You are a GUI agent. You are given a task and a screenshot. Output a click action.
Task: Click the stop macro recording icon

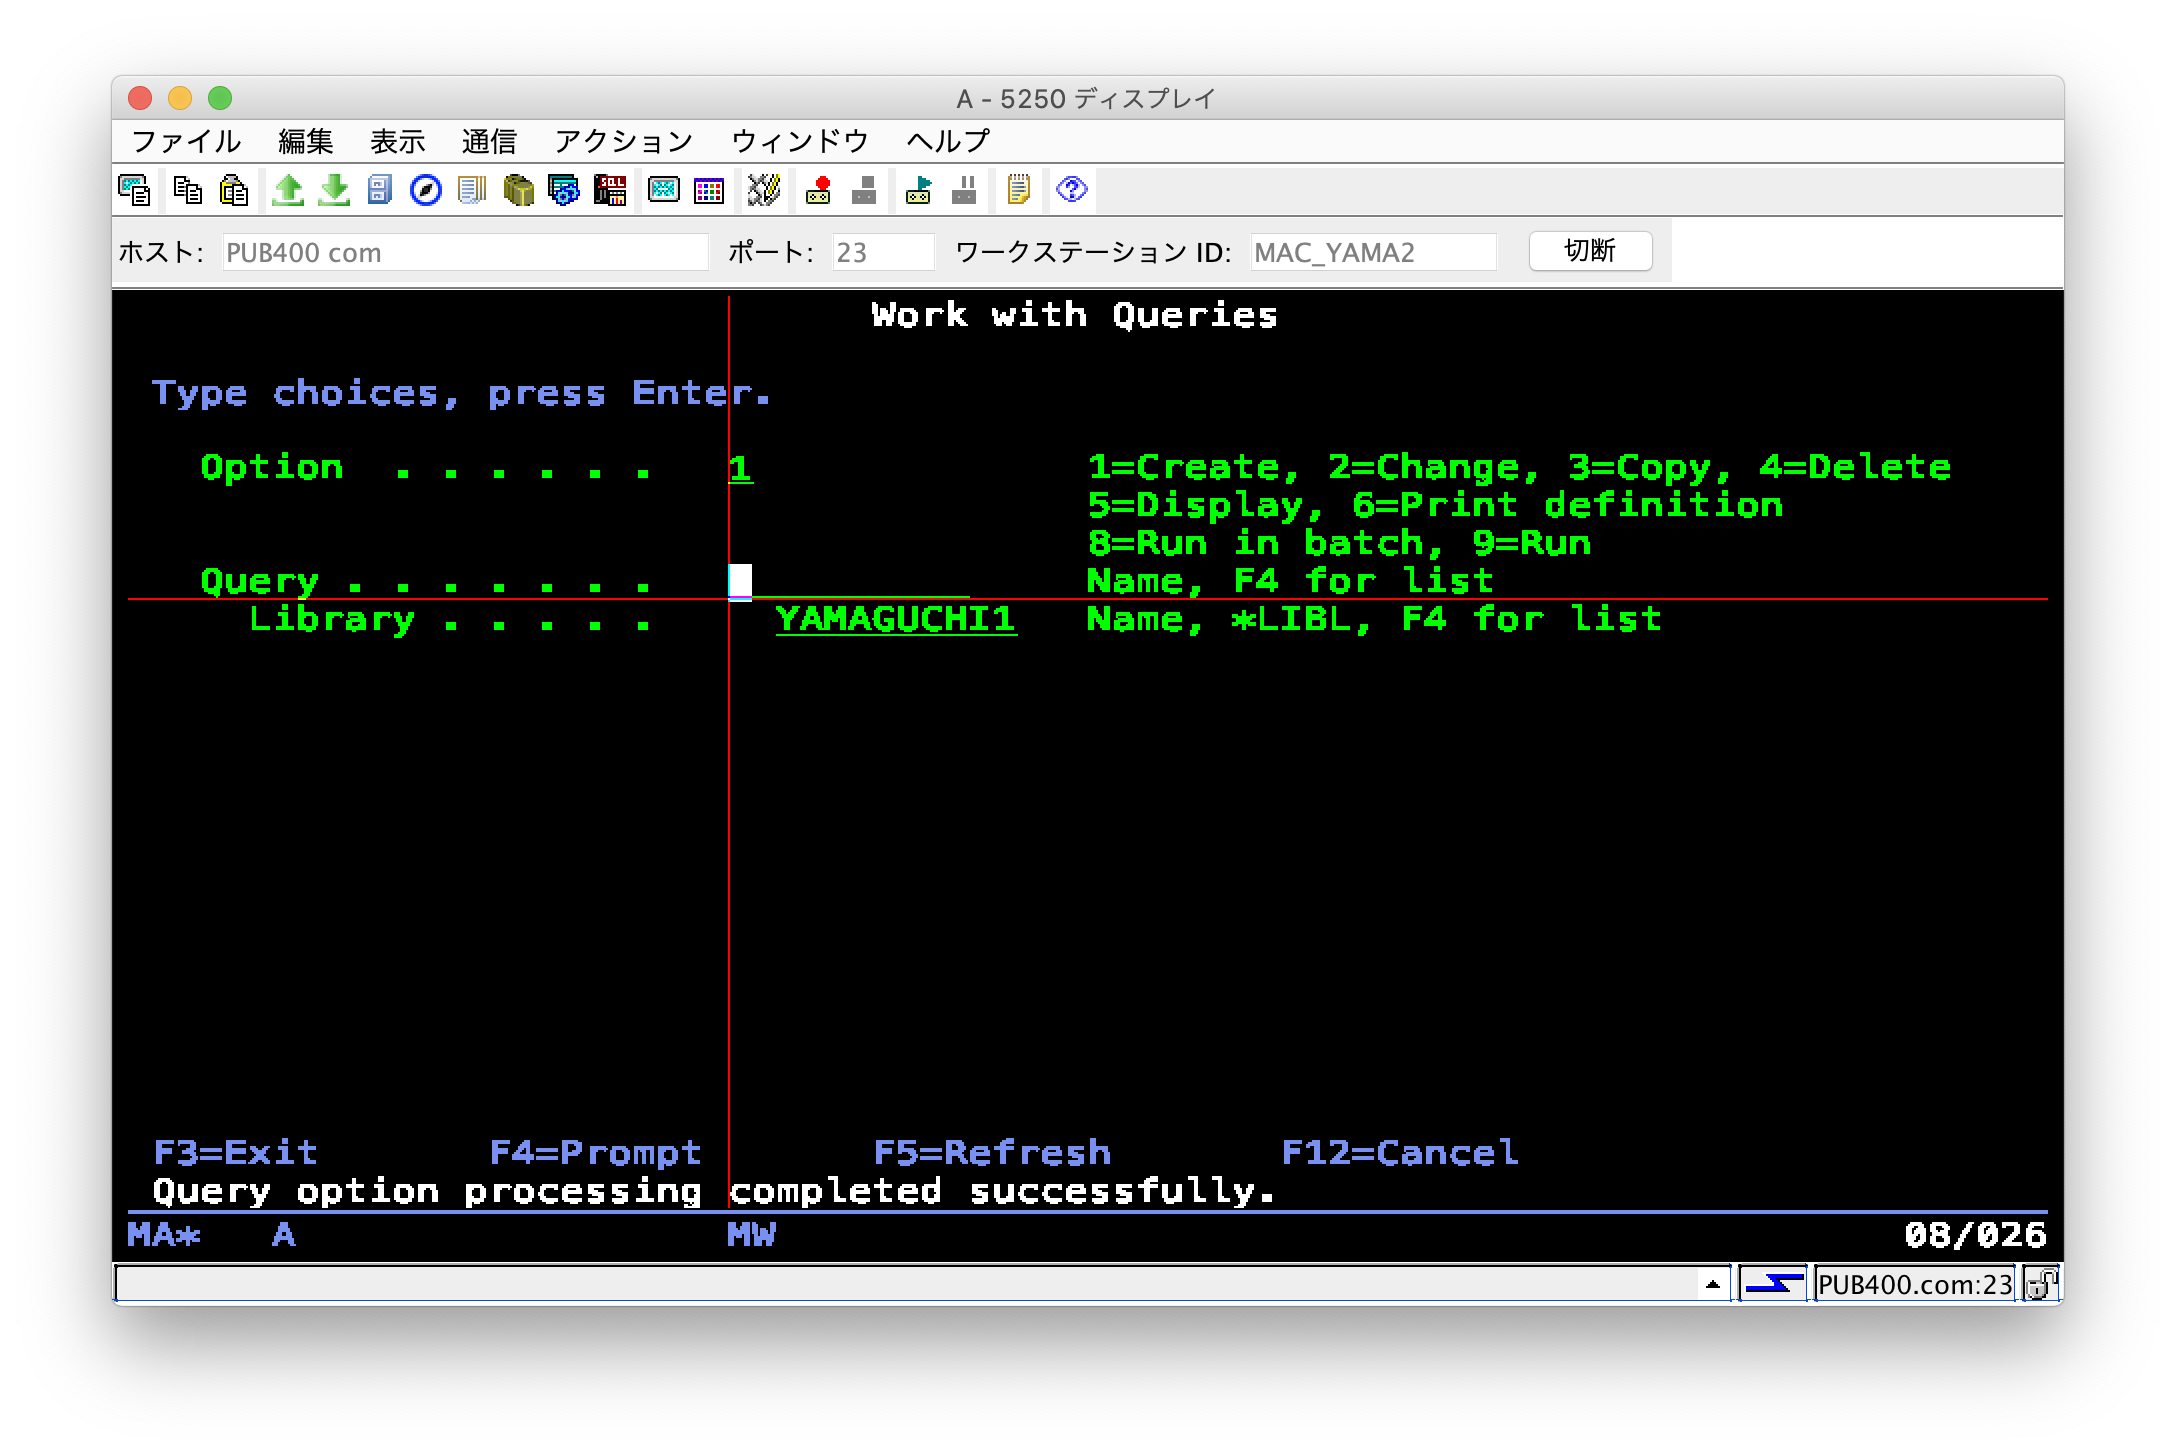tap(863, 190)
